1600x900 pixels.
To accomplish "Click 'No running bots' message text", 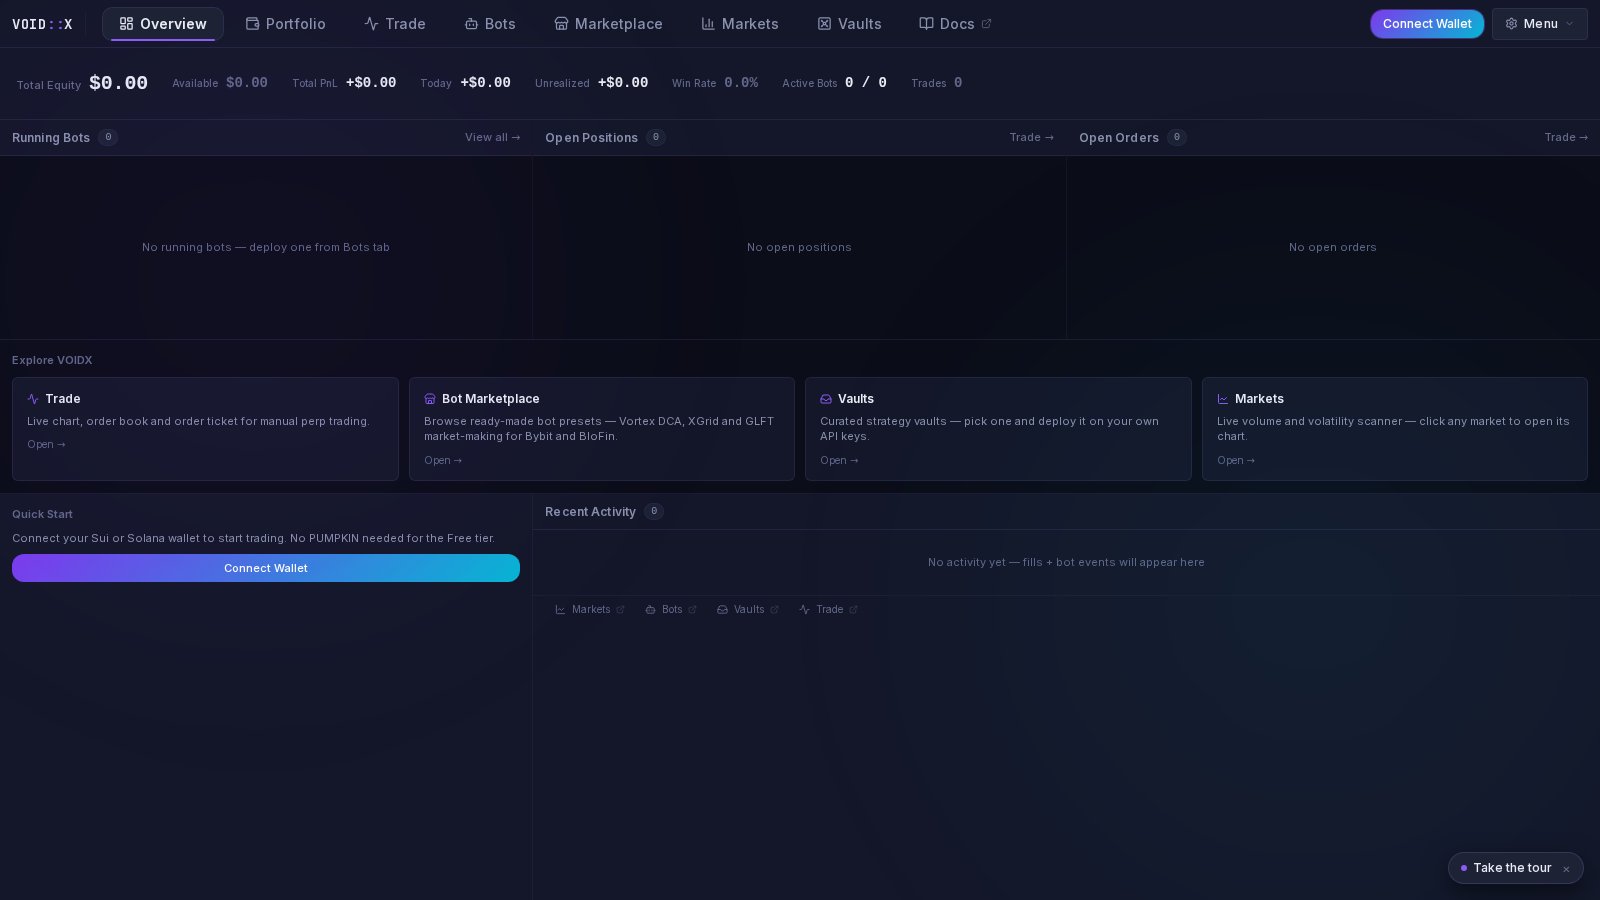I will click(x=266, y=247).
